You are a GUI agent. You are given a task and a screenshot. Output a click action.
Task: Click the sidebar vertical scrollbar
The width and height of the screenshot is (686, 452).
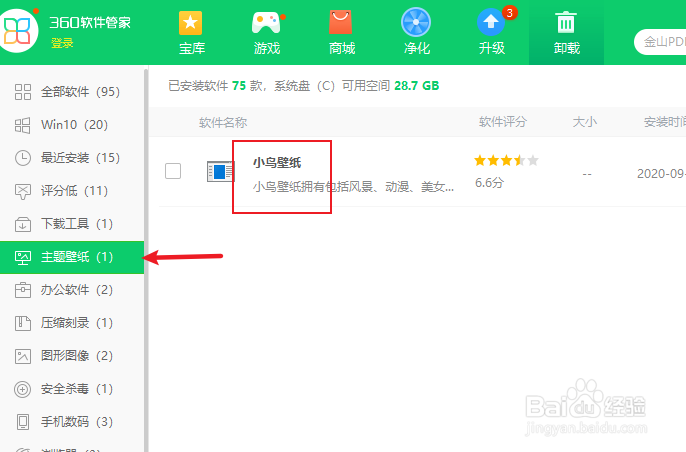coord(146,258)
